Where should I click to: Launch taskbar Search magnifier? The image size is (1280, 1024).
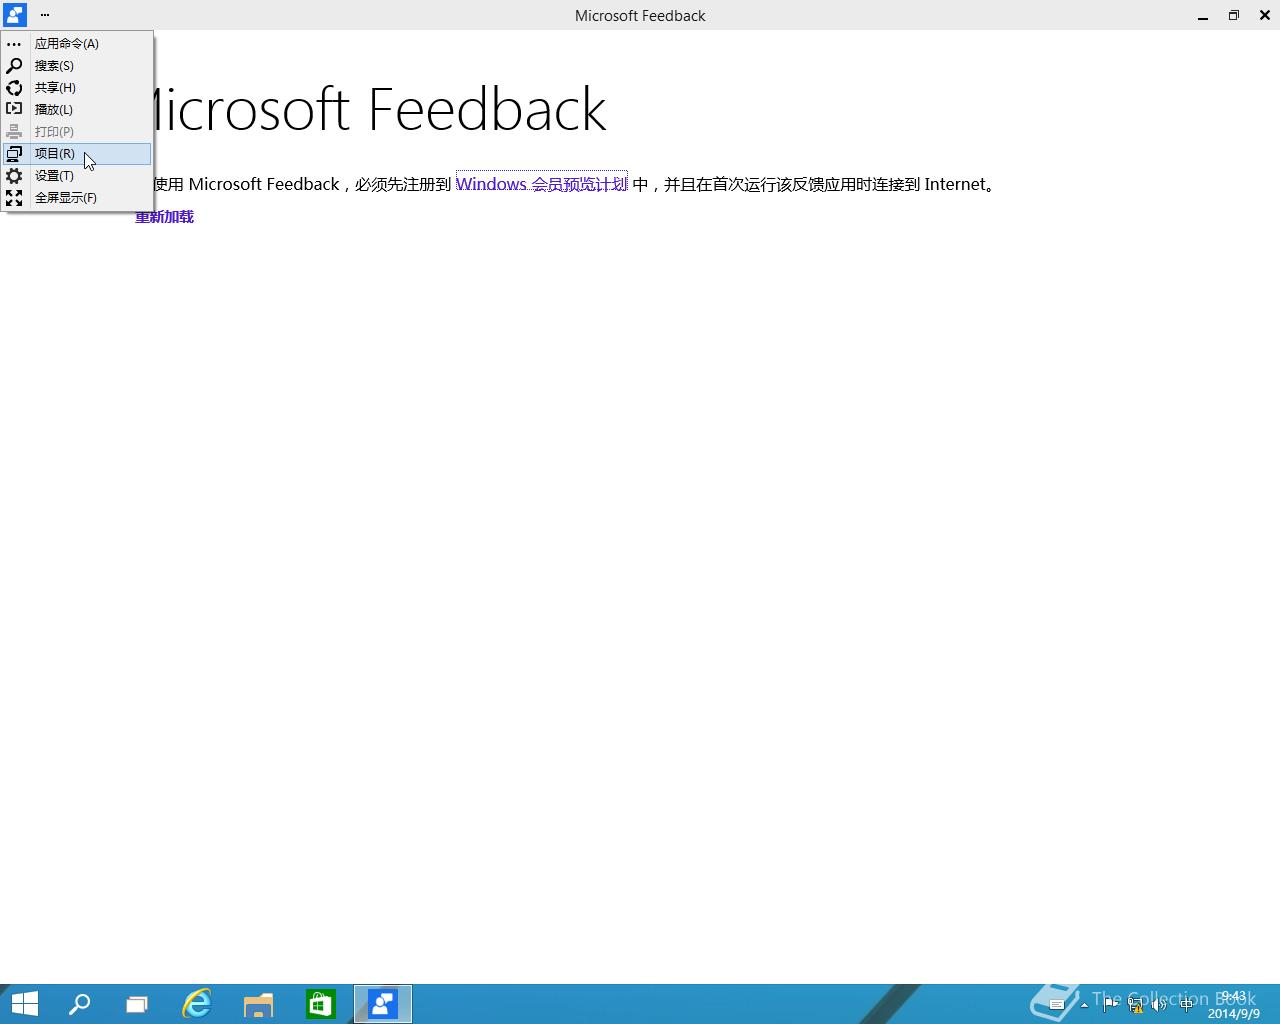click(79, 1004)
